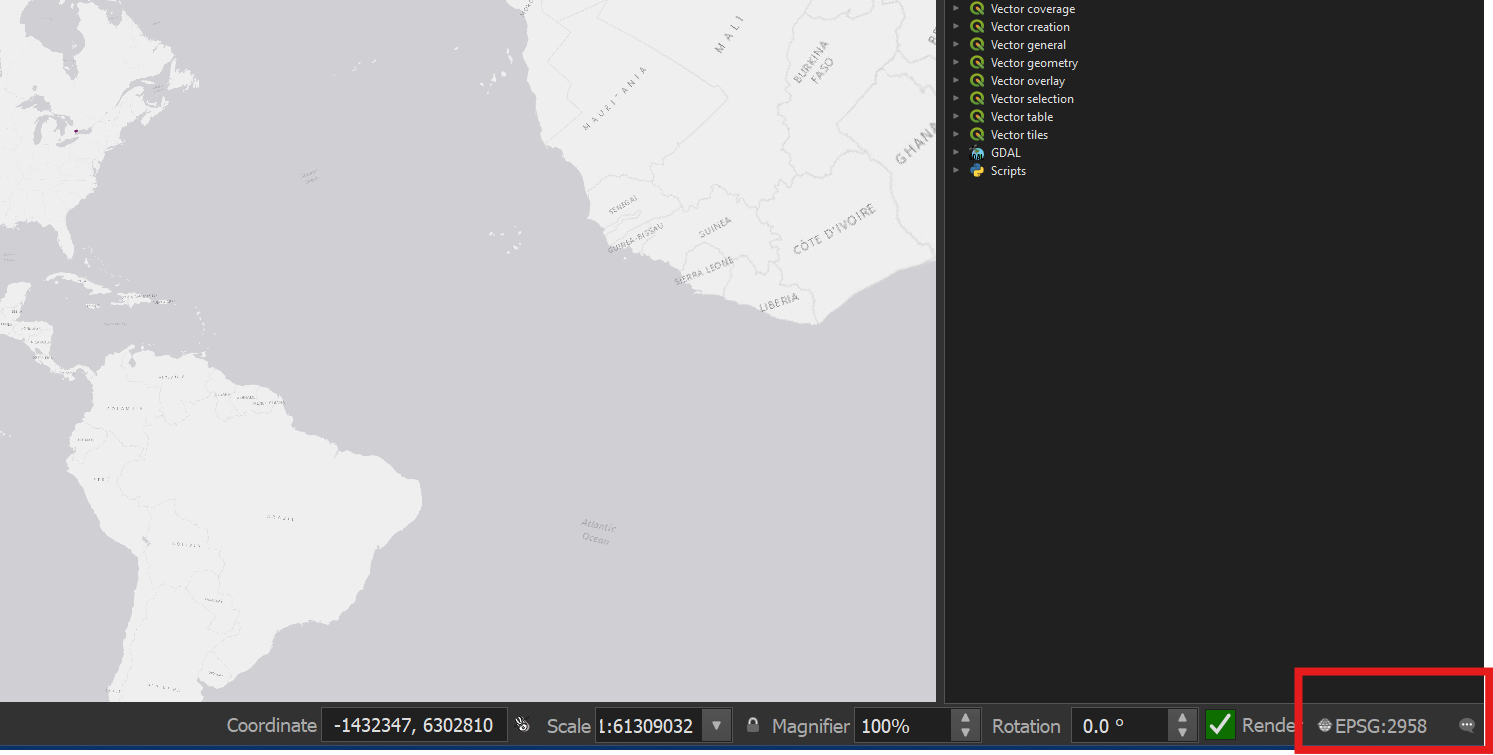Expand the Vector creation group
This screenshot has width=1493, height=755.
[956, 27]
